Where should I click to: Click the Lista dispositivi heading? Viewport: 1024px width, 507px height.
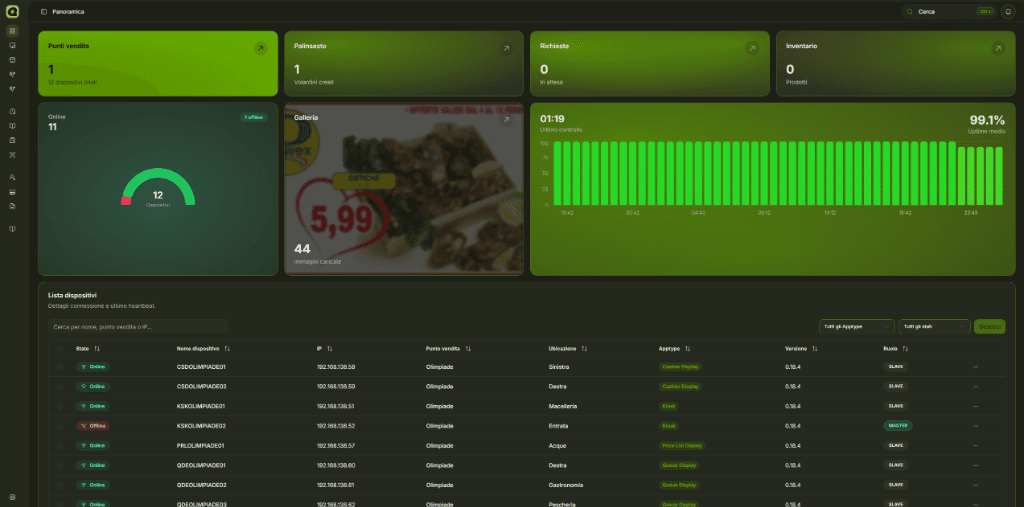point(72,295)
